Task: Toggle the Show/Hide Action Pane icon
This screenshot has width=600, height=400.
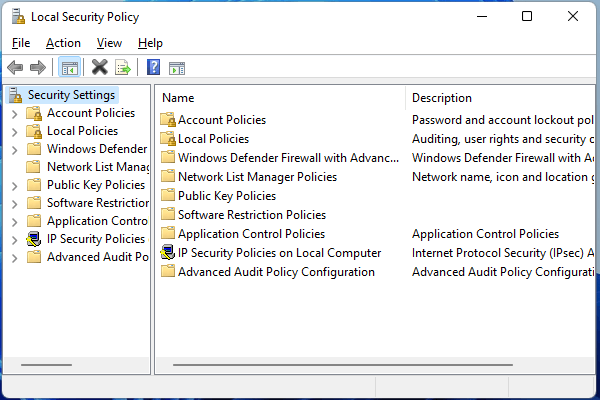Action: point(177,68)
